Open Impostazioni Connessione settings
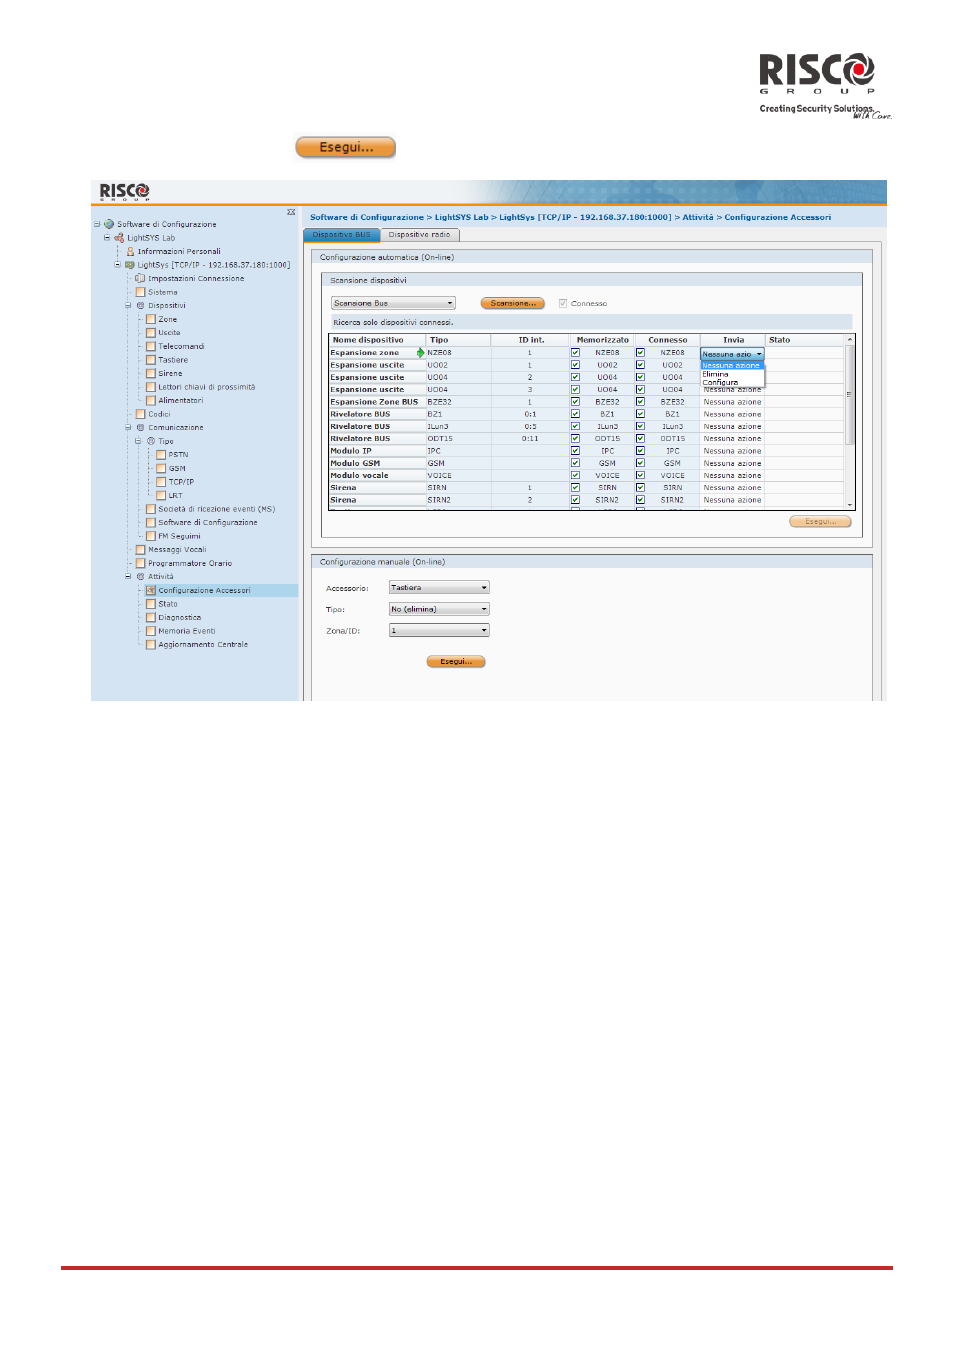 pyautogui.click(x=196, y=278)
